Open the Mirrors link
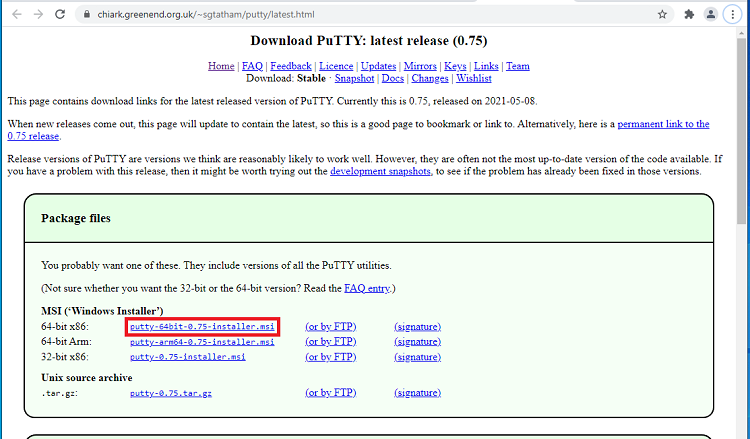This screenshot has height=439, width=750. [x=420, y=66]
